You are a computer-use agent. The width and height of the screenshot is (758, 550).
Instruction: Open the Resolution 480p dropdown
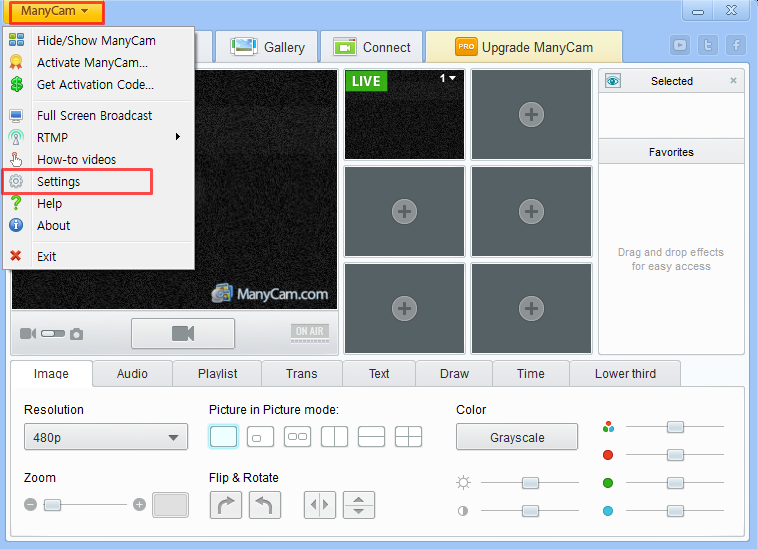(x=106, y=437)
